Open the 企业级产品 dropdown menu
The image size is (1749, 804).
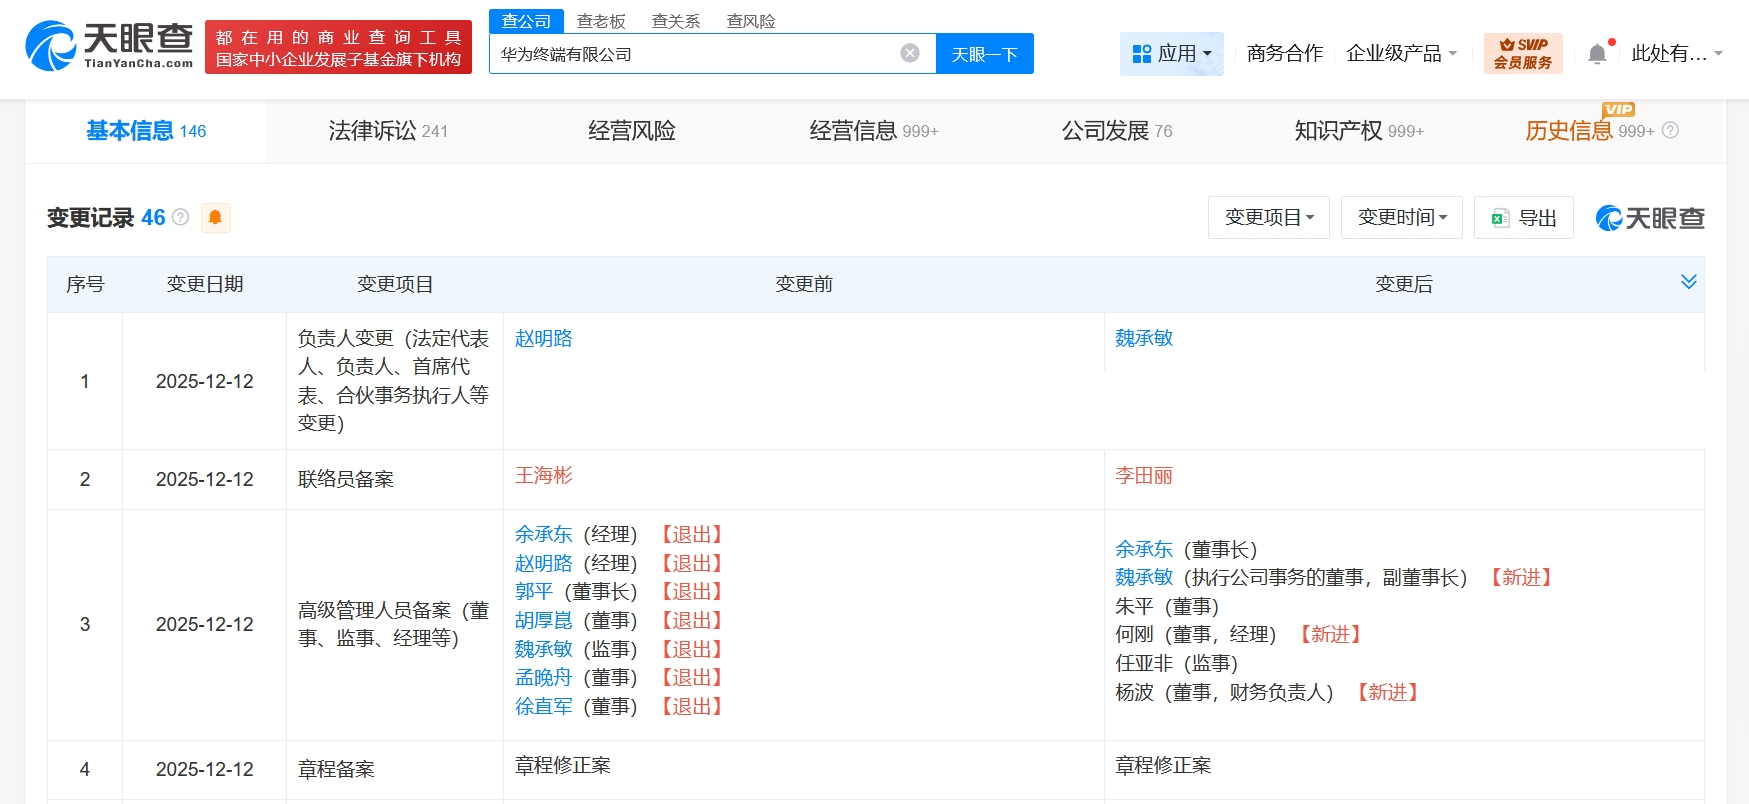(x=1401, y=54)
